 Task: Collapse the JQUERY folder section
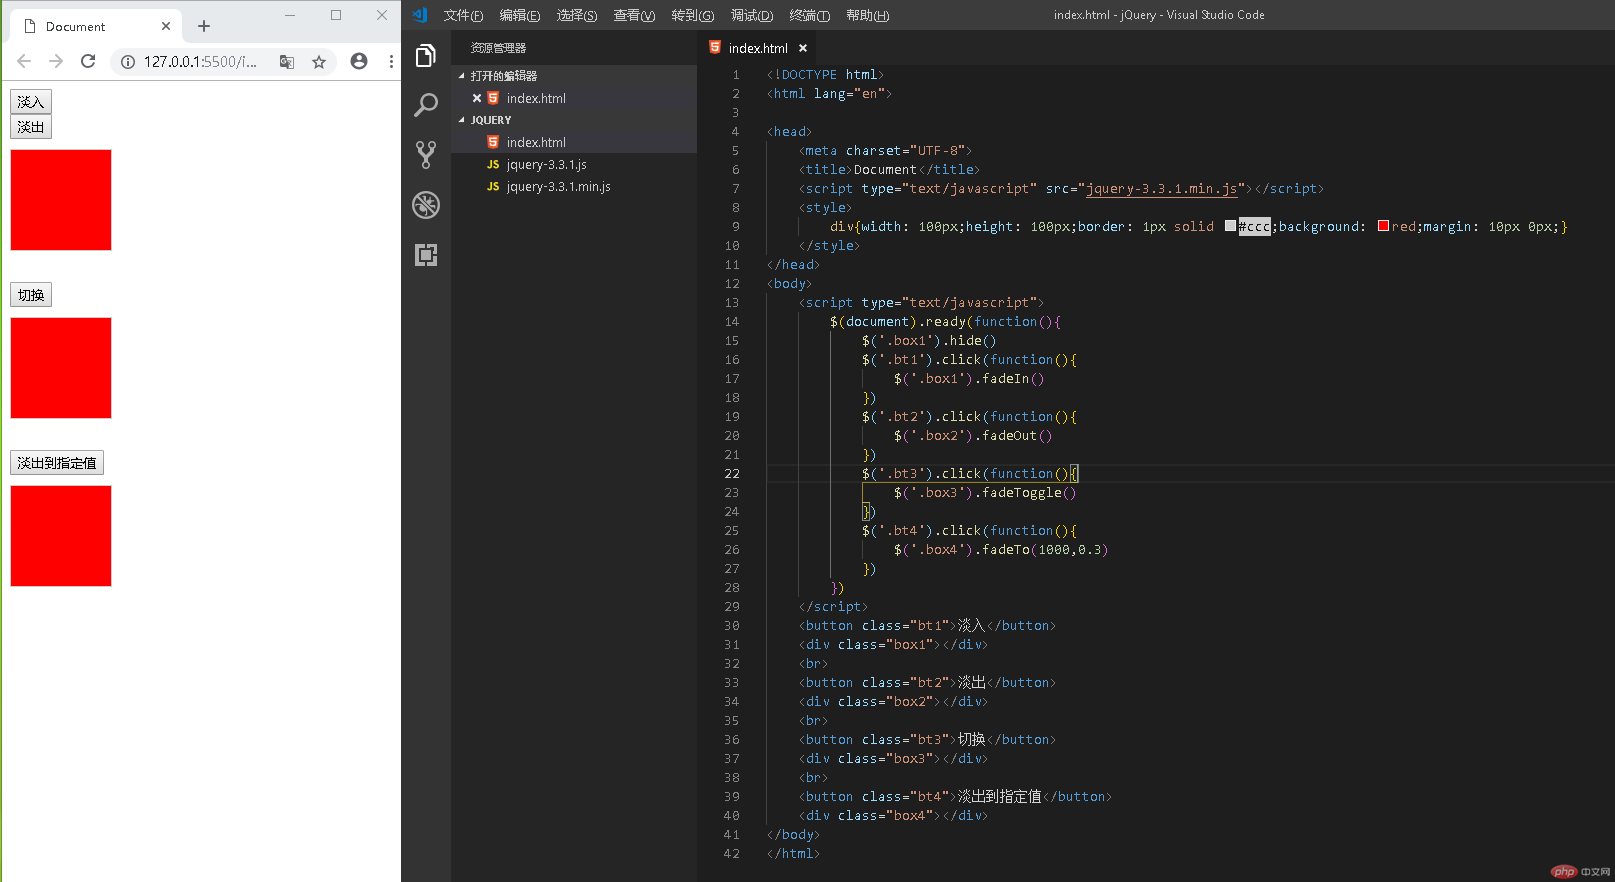pyautogui.click(x=462, y=120)
